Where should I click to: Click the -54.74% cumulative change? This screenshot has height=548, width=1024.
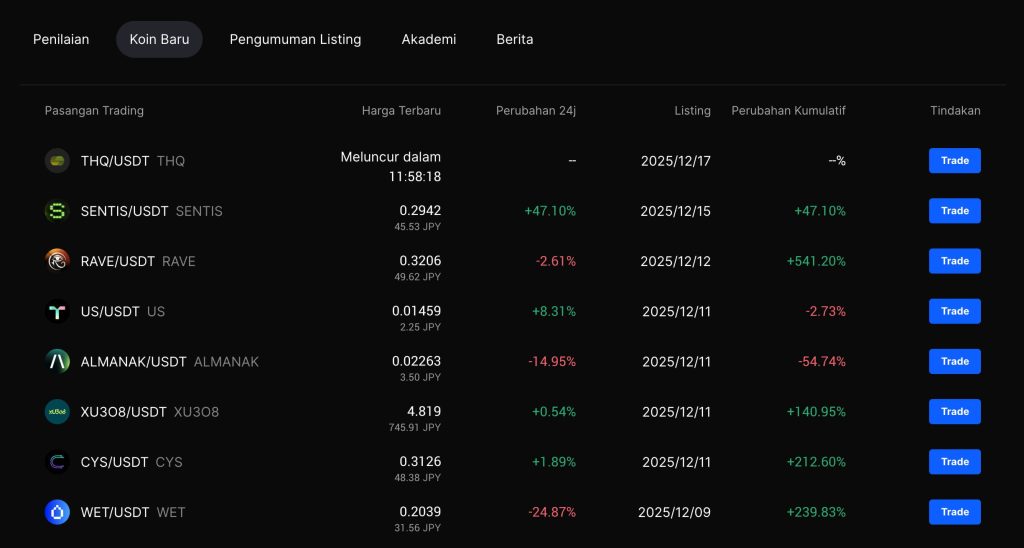822,361
